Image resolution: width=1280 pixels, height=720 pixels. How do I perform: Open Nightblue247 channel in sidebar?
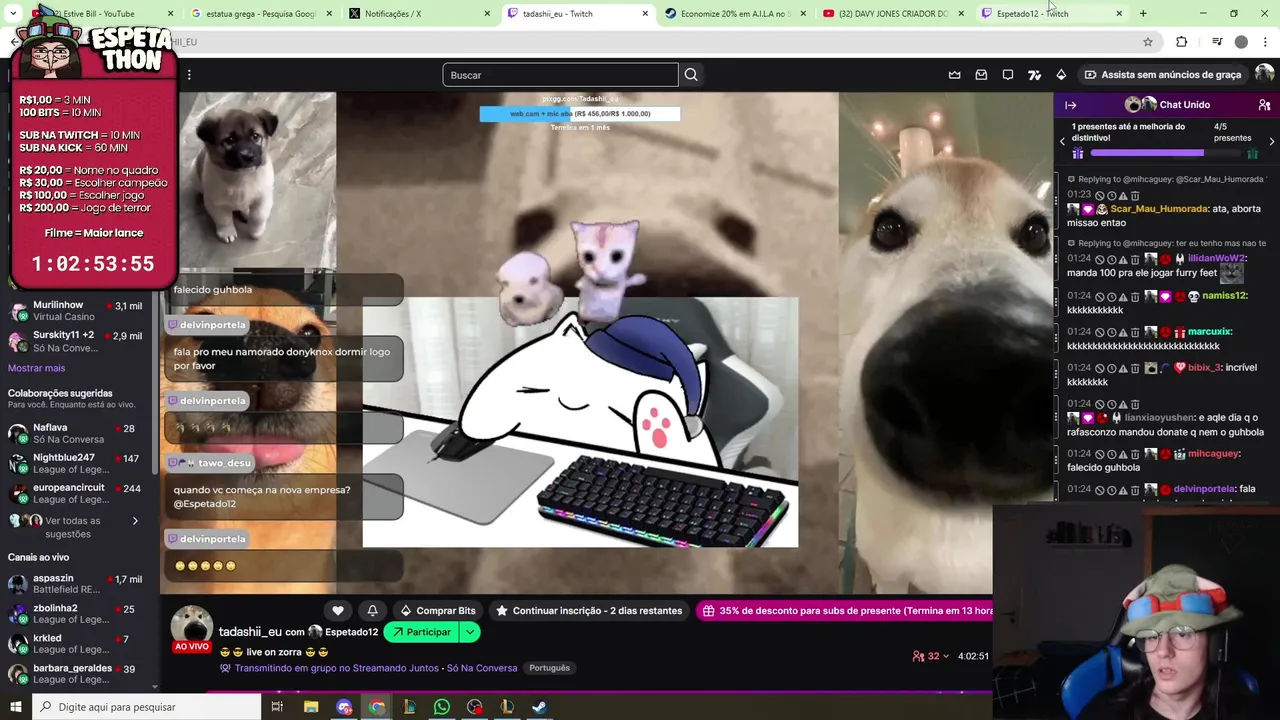click(77, 464)
